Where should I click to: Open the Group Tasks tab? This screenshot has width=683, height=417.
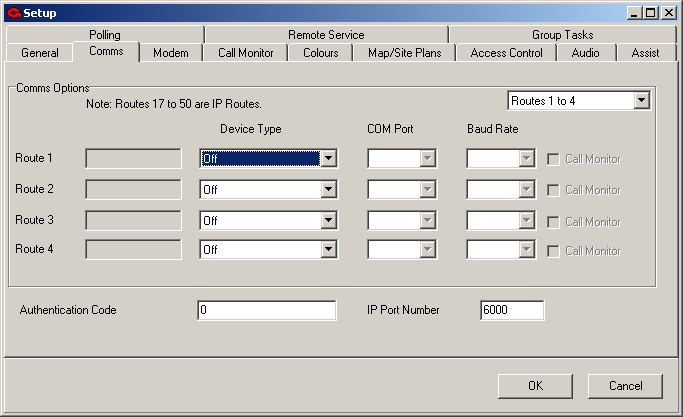tap(562, 35)
